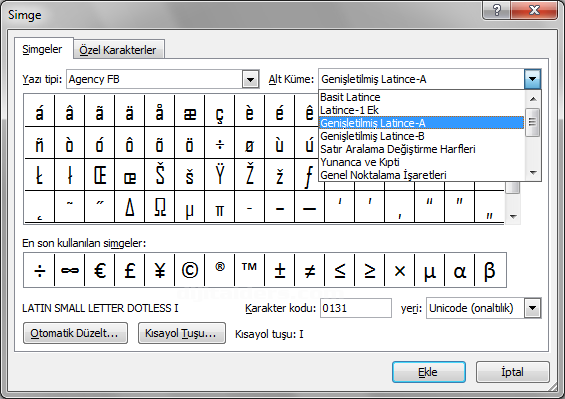
Task: Open the yeri Unicode (onaltılık) dropdown
Action: pos(533,308)
